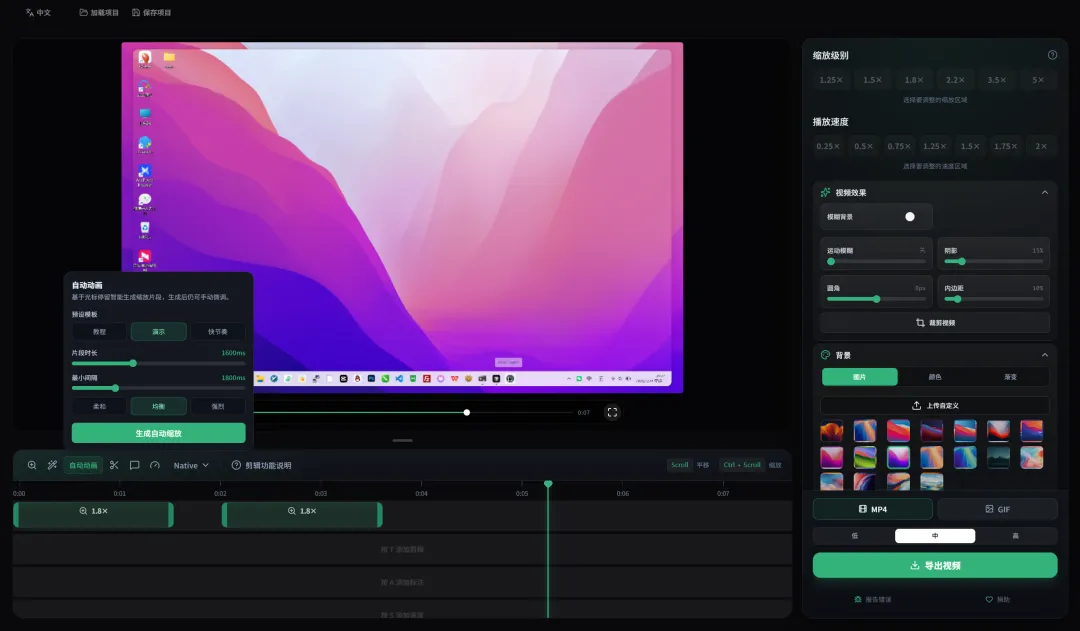Select GIF export format

tap(997, 509)
